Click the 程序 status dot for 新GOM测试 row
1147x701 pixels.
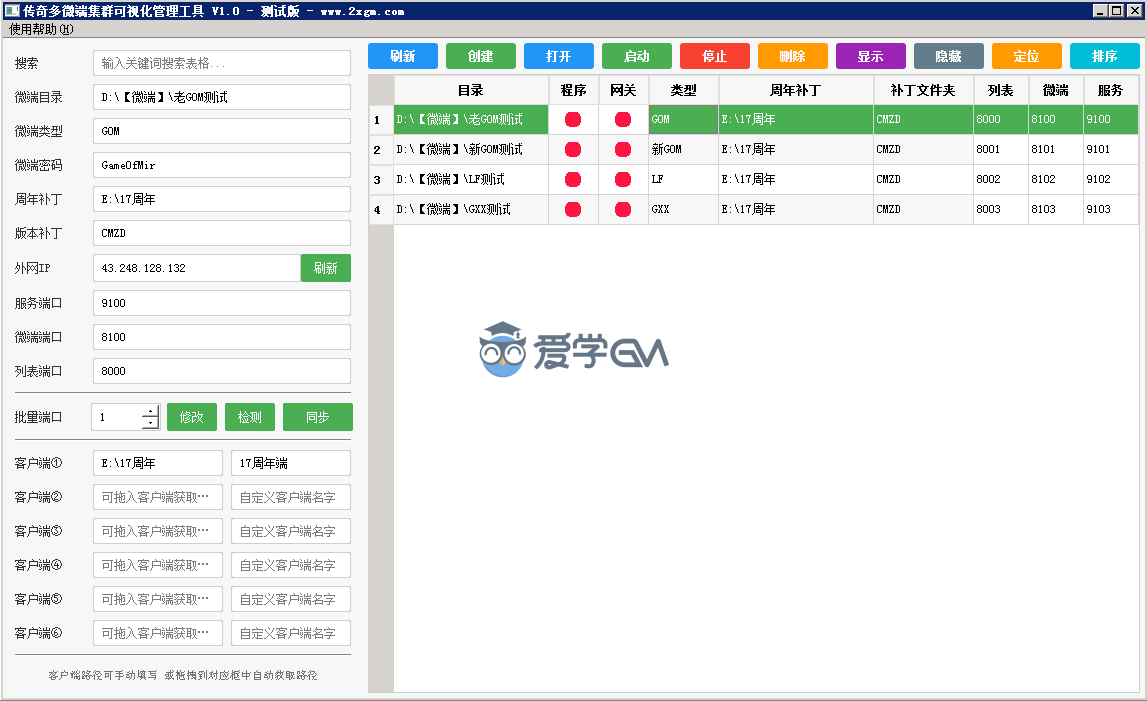tap(573, 150)
